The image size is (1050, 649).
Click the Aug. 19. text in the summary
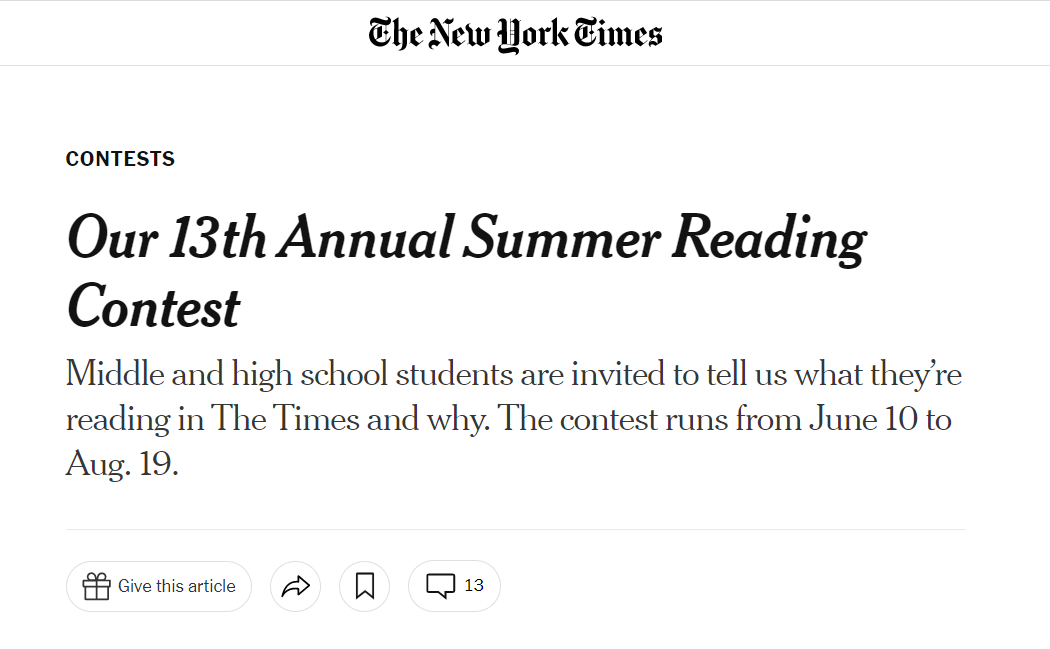tap(122, 463)
